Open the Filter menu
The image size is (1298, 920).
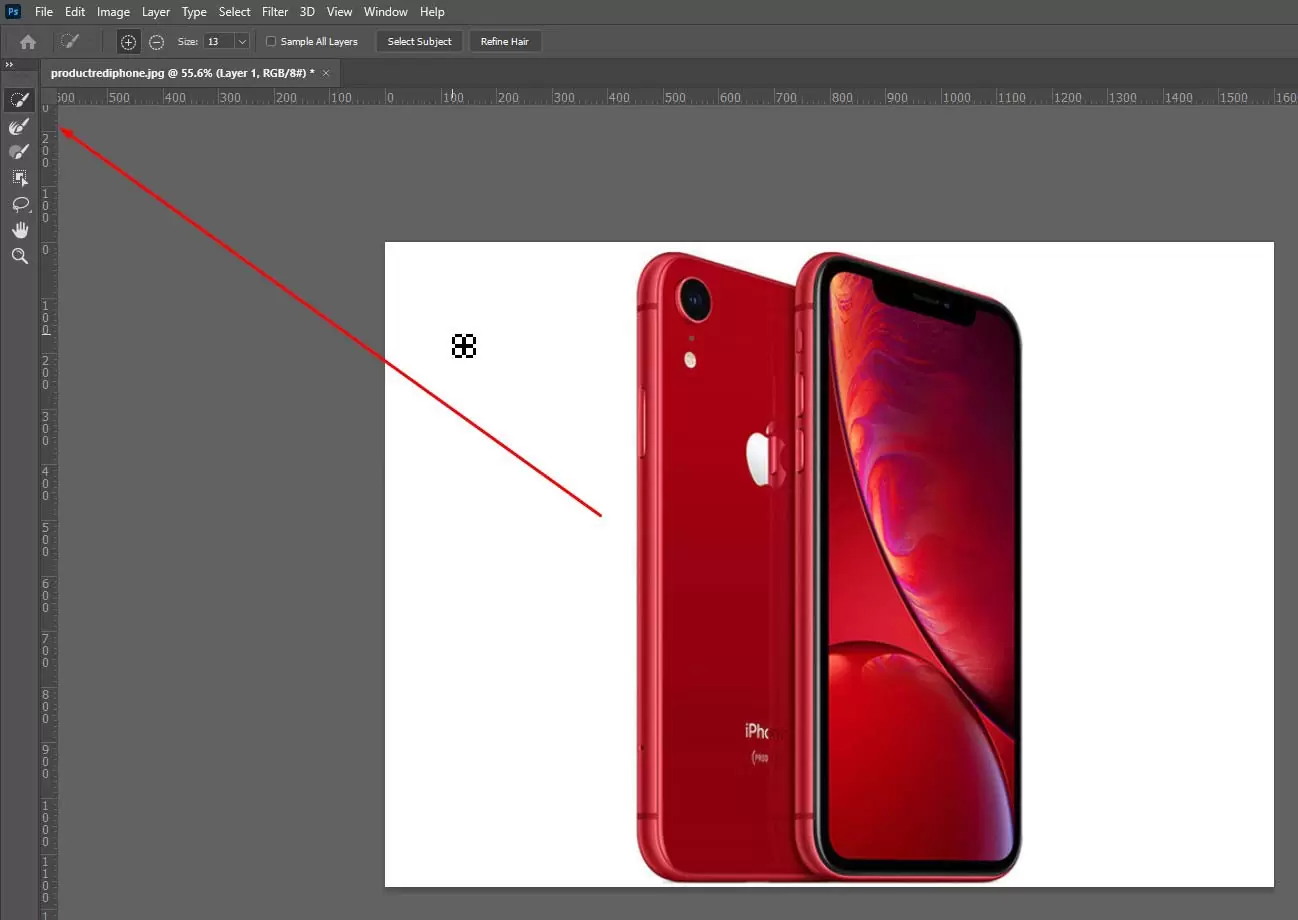(275, 12)
